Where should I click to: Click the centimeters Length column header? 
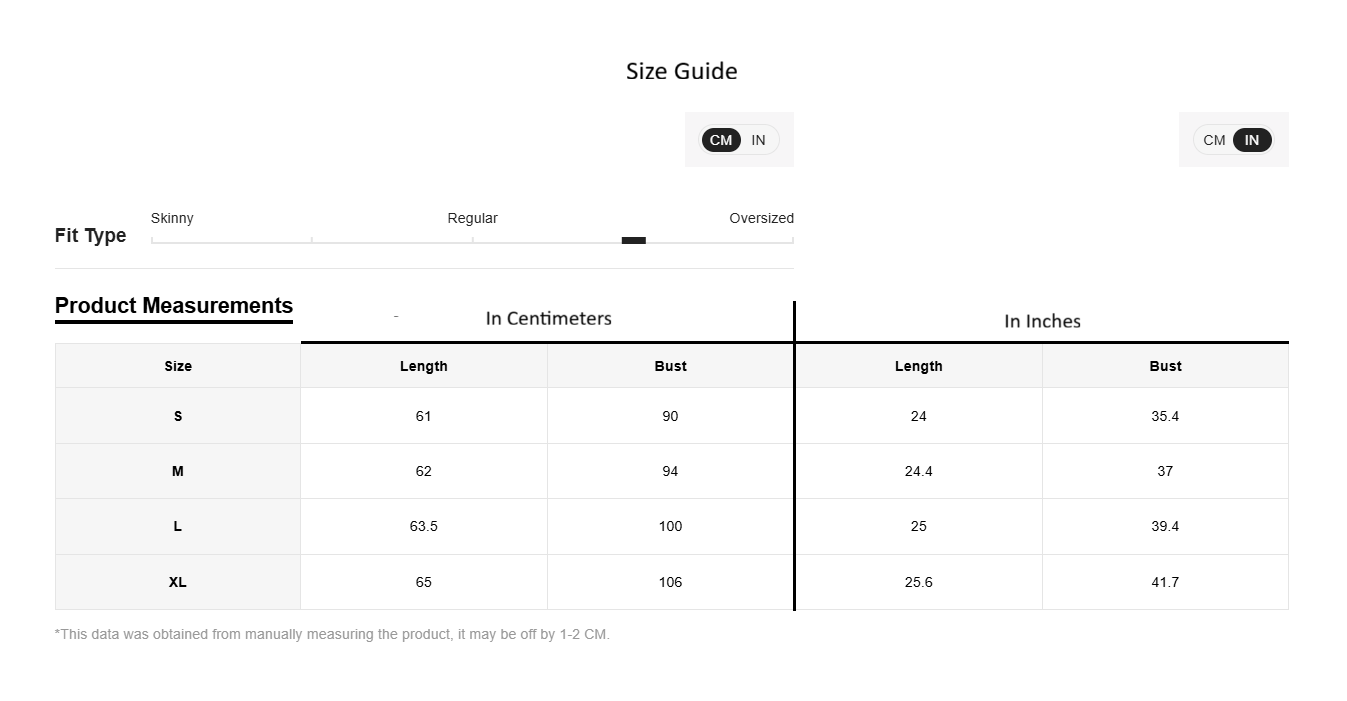point(424,366)
